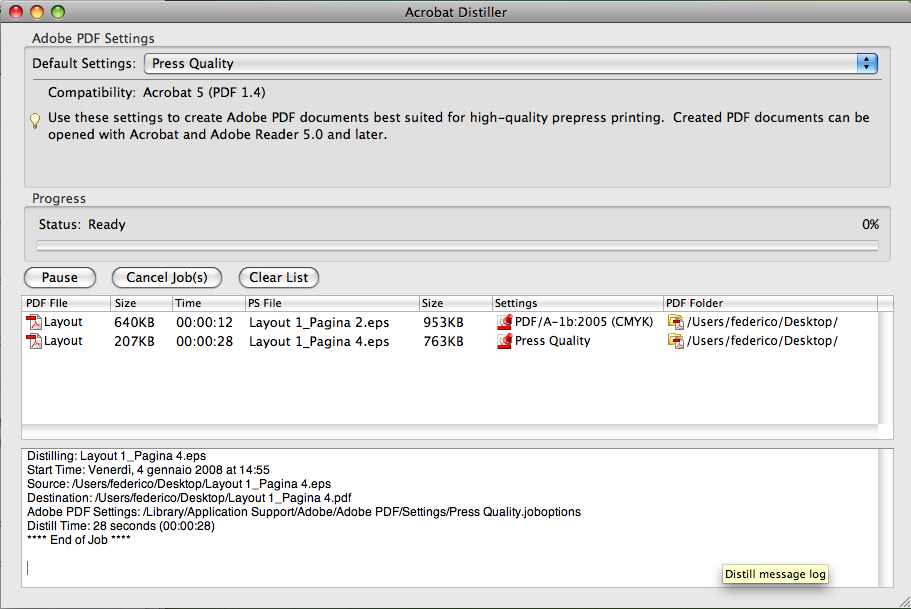
Task: Select the Layout 1_Pagina 2.eps entry
Action: 319,323
